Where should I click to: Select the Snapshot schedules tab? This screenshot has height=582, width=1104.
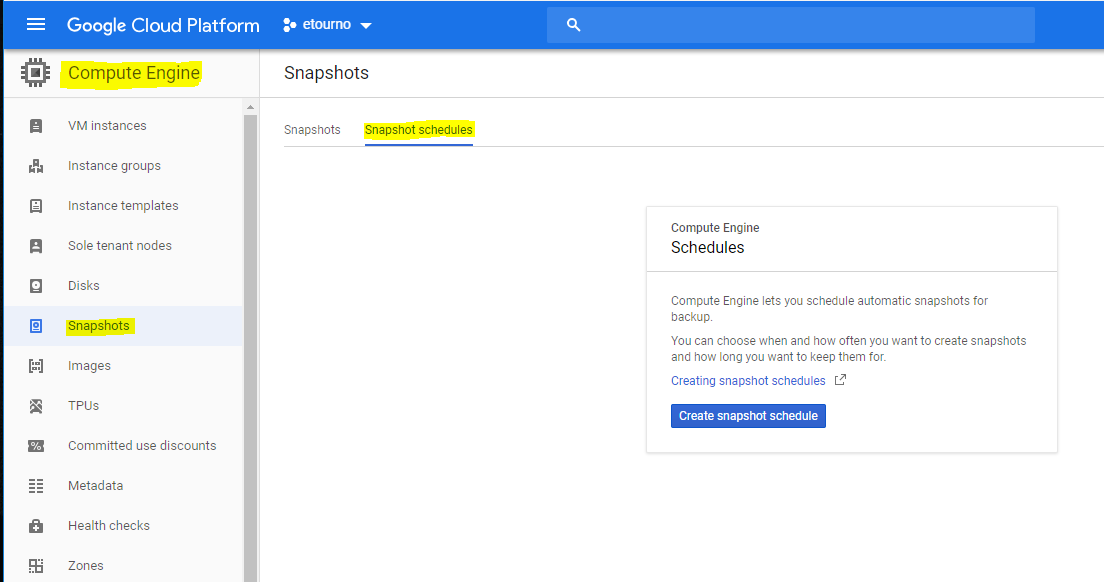[418, 129]
